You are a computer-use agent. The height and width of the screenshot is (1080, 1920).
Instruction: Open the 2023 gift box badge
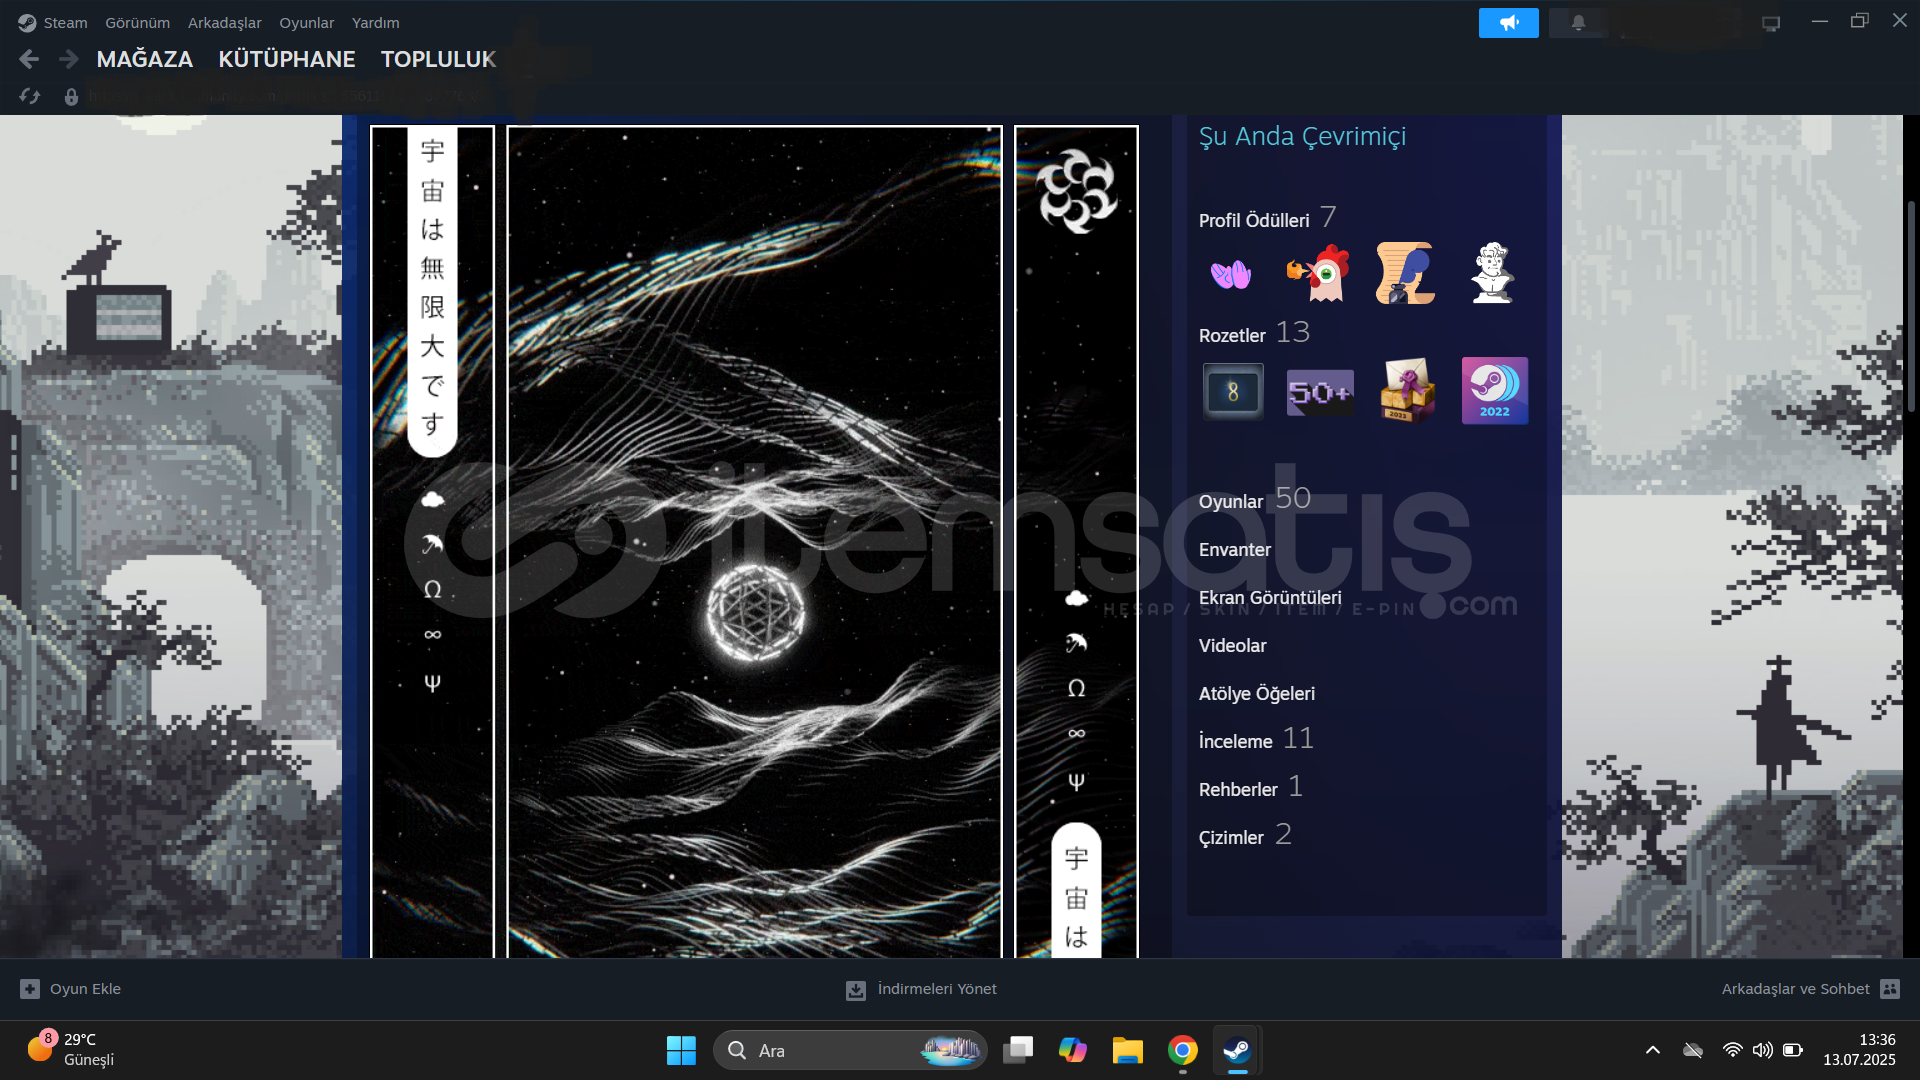(x=1407, y=391)
